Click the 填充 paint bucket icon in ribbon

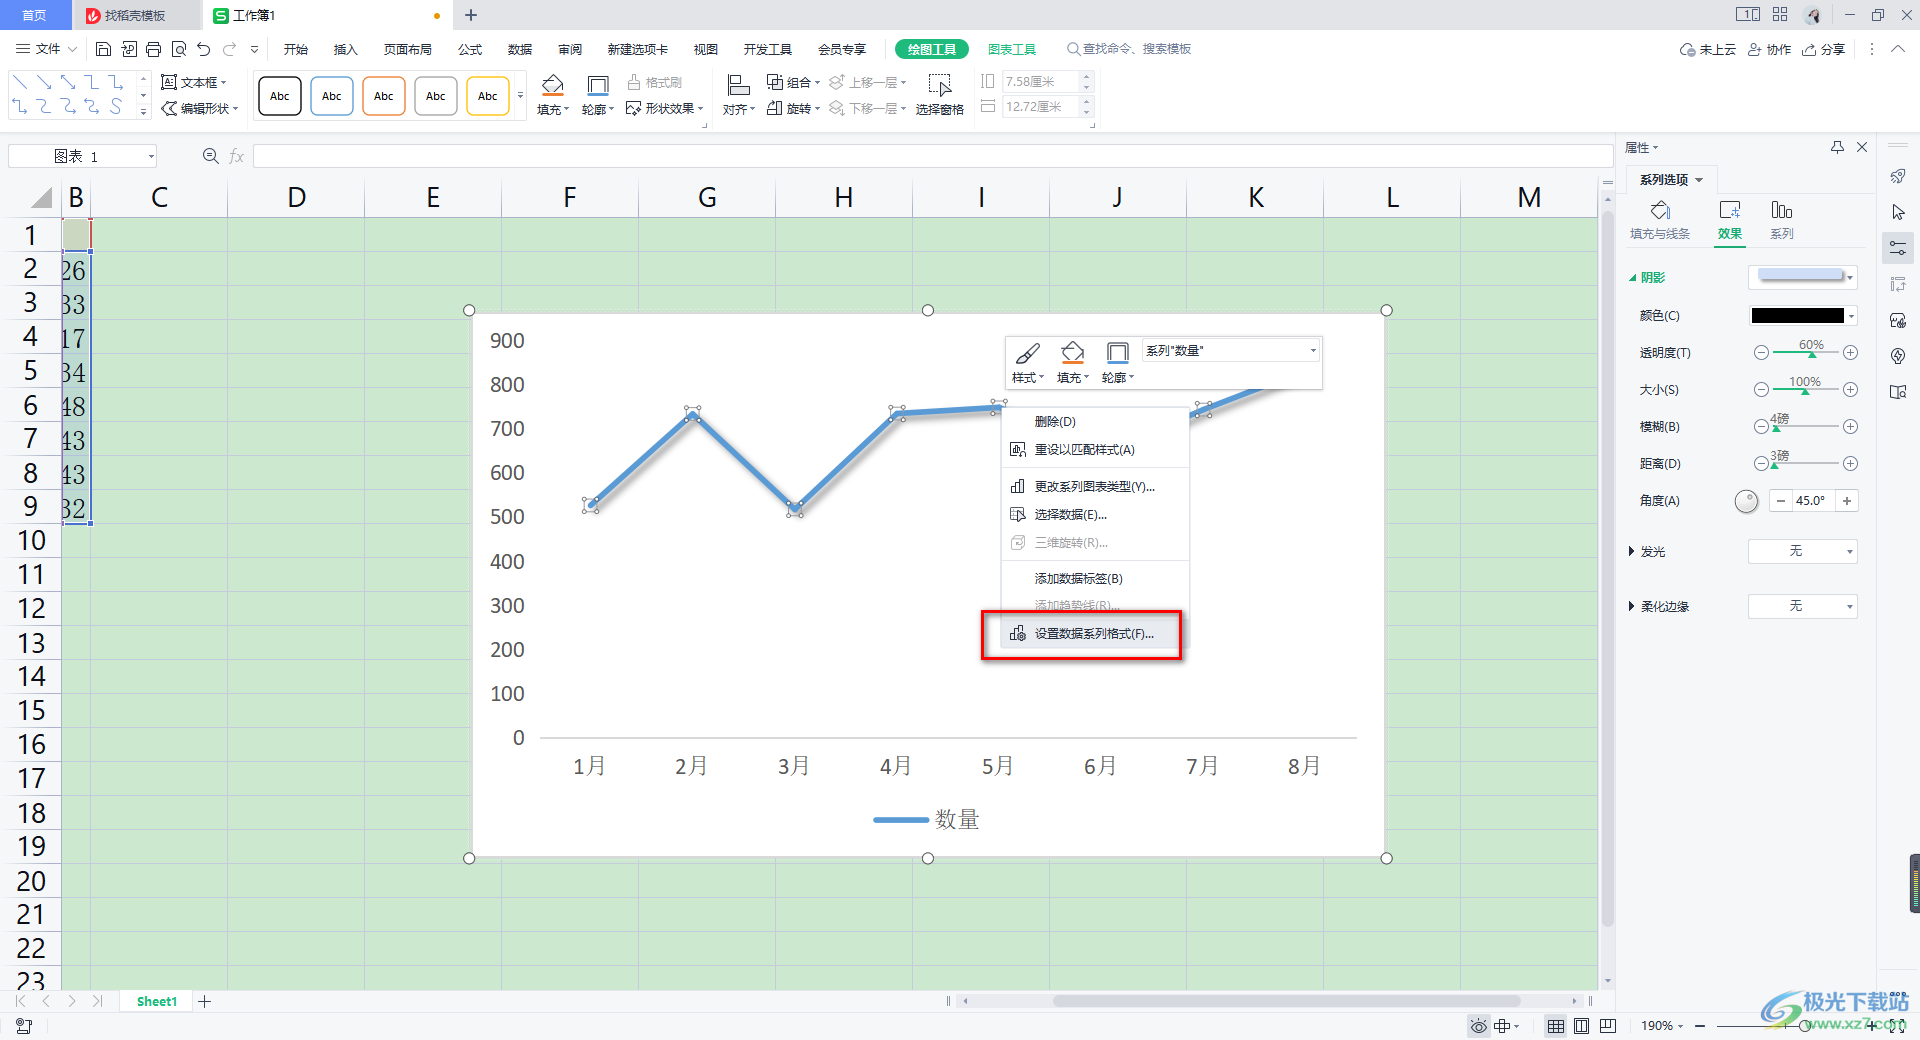pyautogui.click(x=552, y=86)
